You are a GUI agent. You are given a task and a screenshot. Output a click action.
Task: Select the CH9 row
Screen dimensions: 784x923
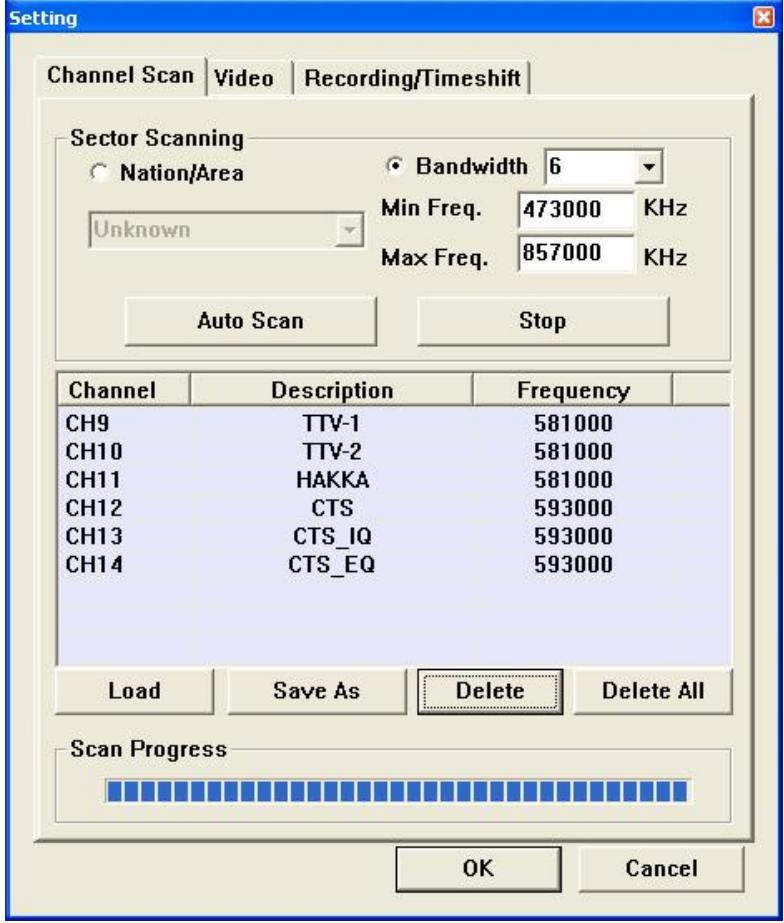[394, 423]
